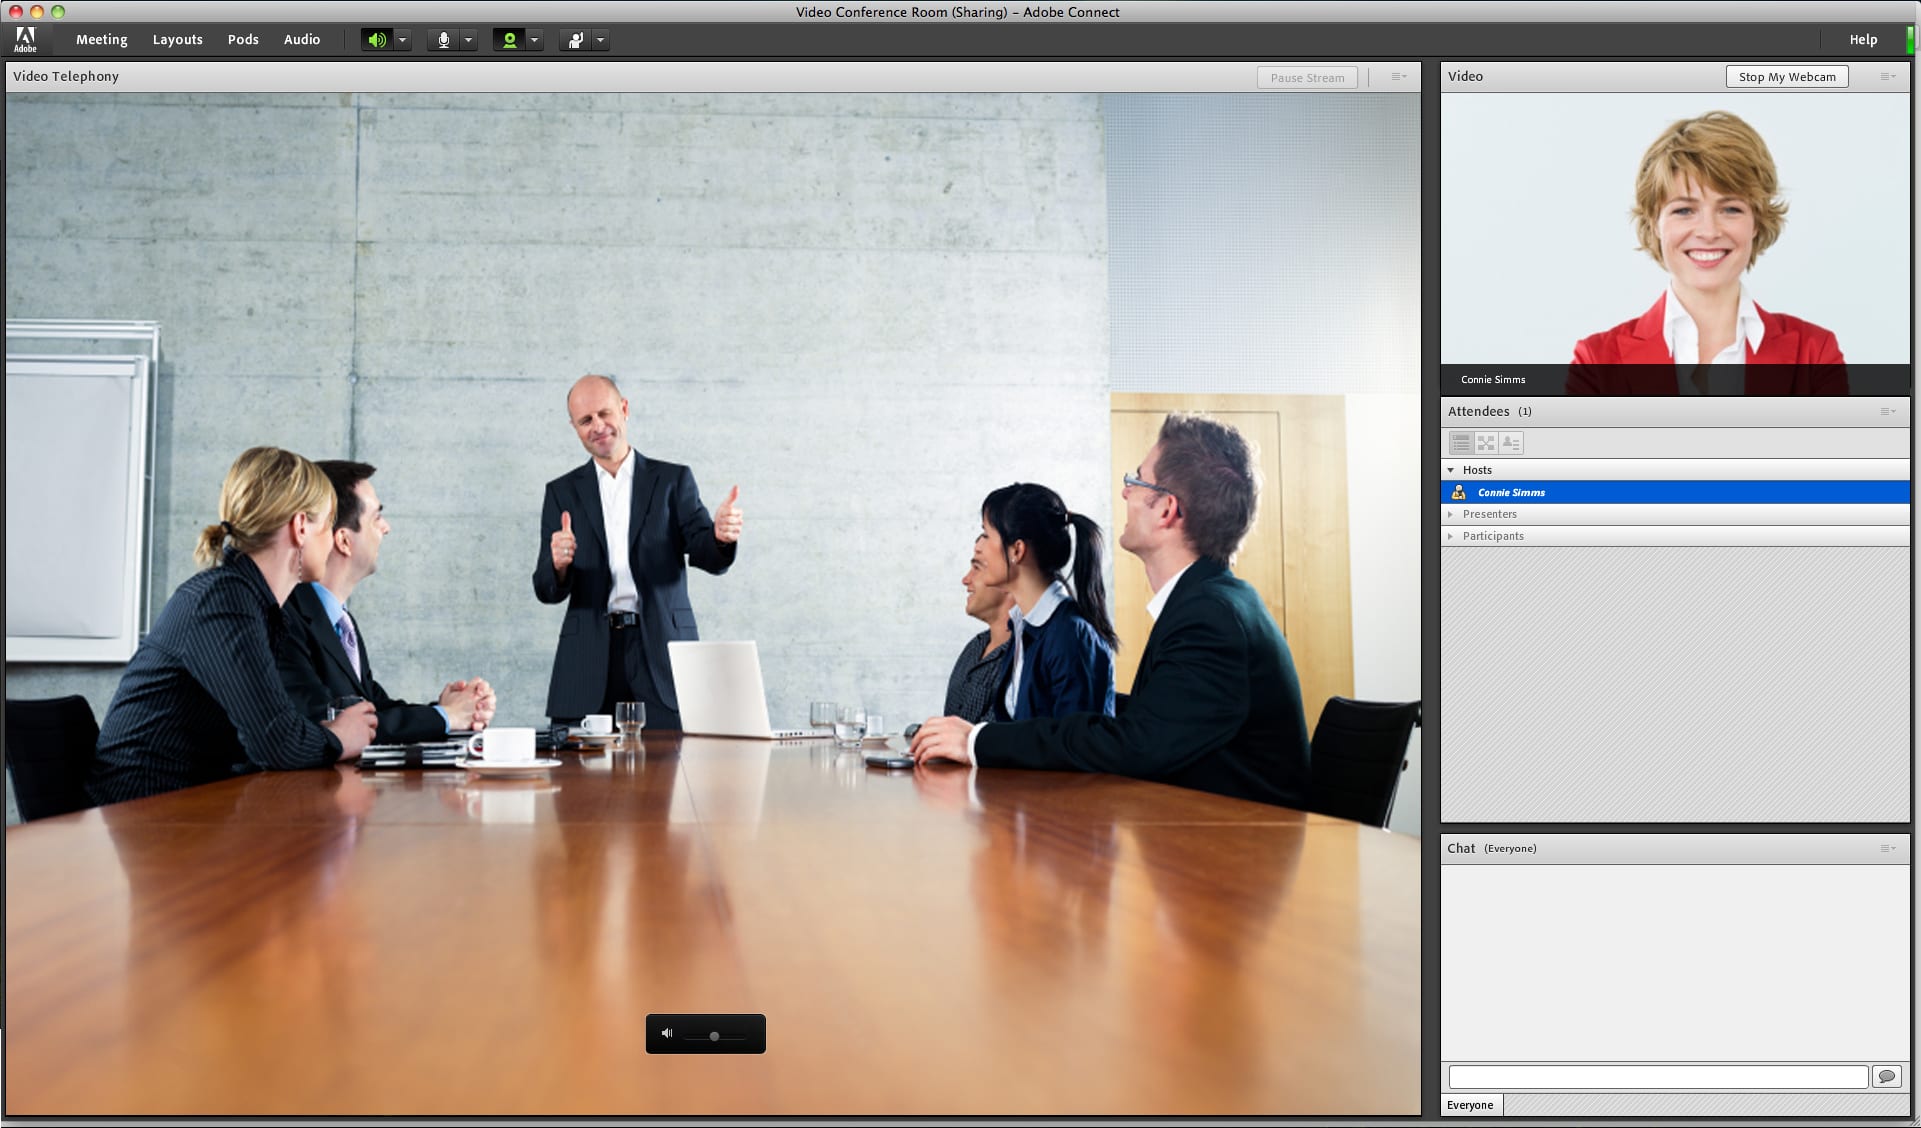This screenshot has width=1921, height=1128.
Task: Select attendee list view icon
Action: [1461, 442]
